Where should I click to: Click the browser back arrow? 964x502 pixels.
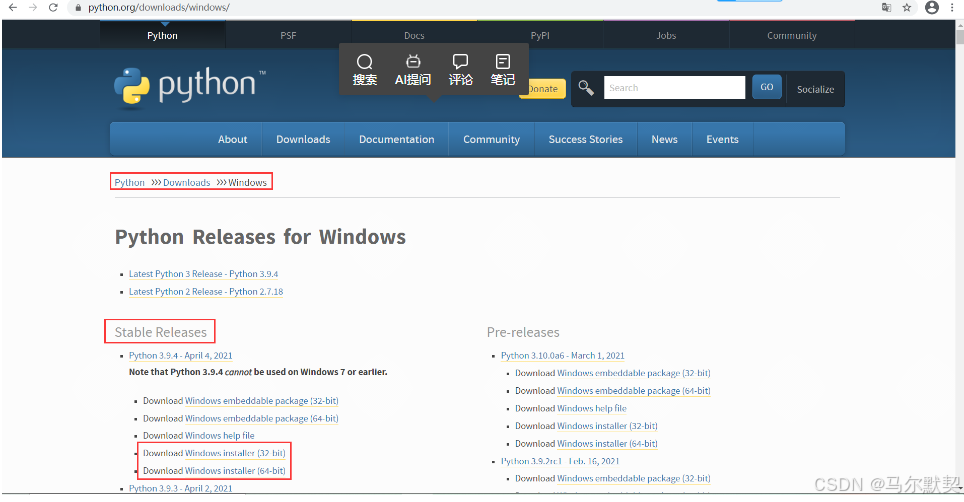point(12,7)
